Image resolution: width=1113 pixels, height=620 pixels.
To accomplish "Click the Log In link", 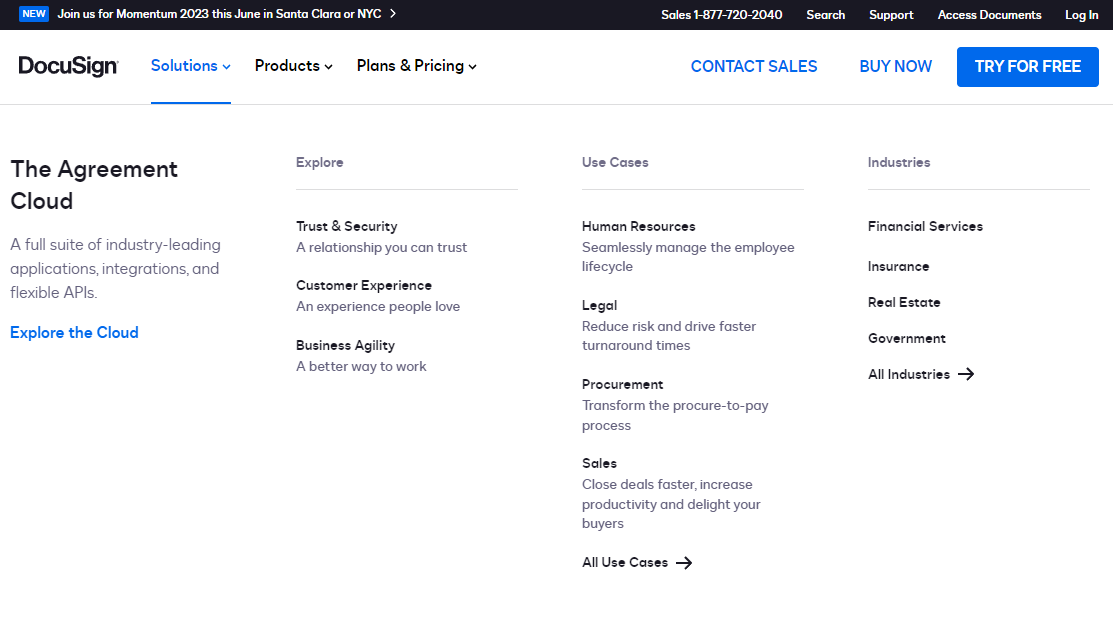I will (x=1081, y=15).
